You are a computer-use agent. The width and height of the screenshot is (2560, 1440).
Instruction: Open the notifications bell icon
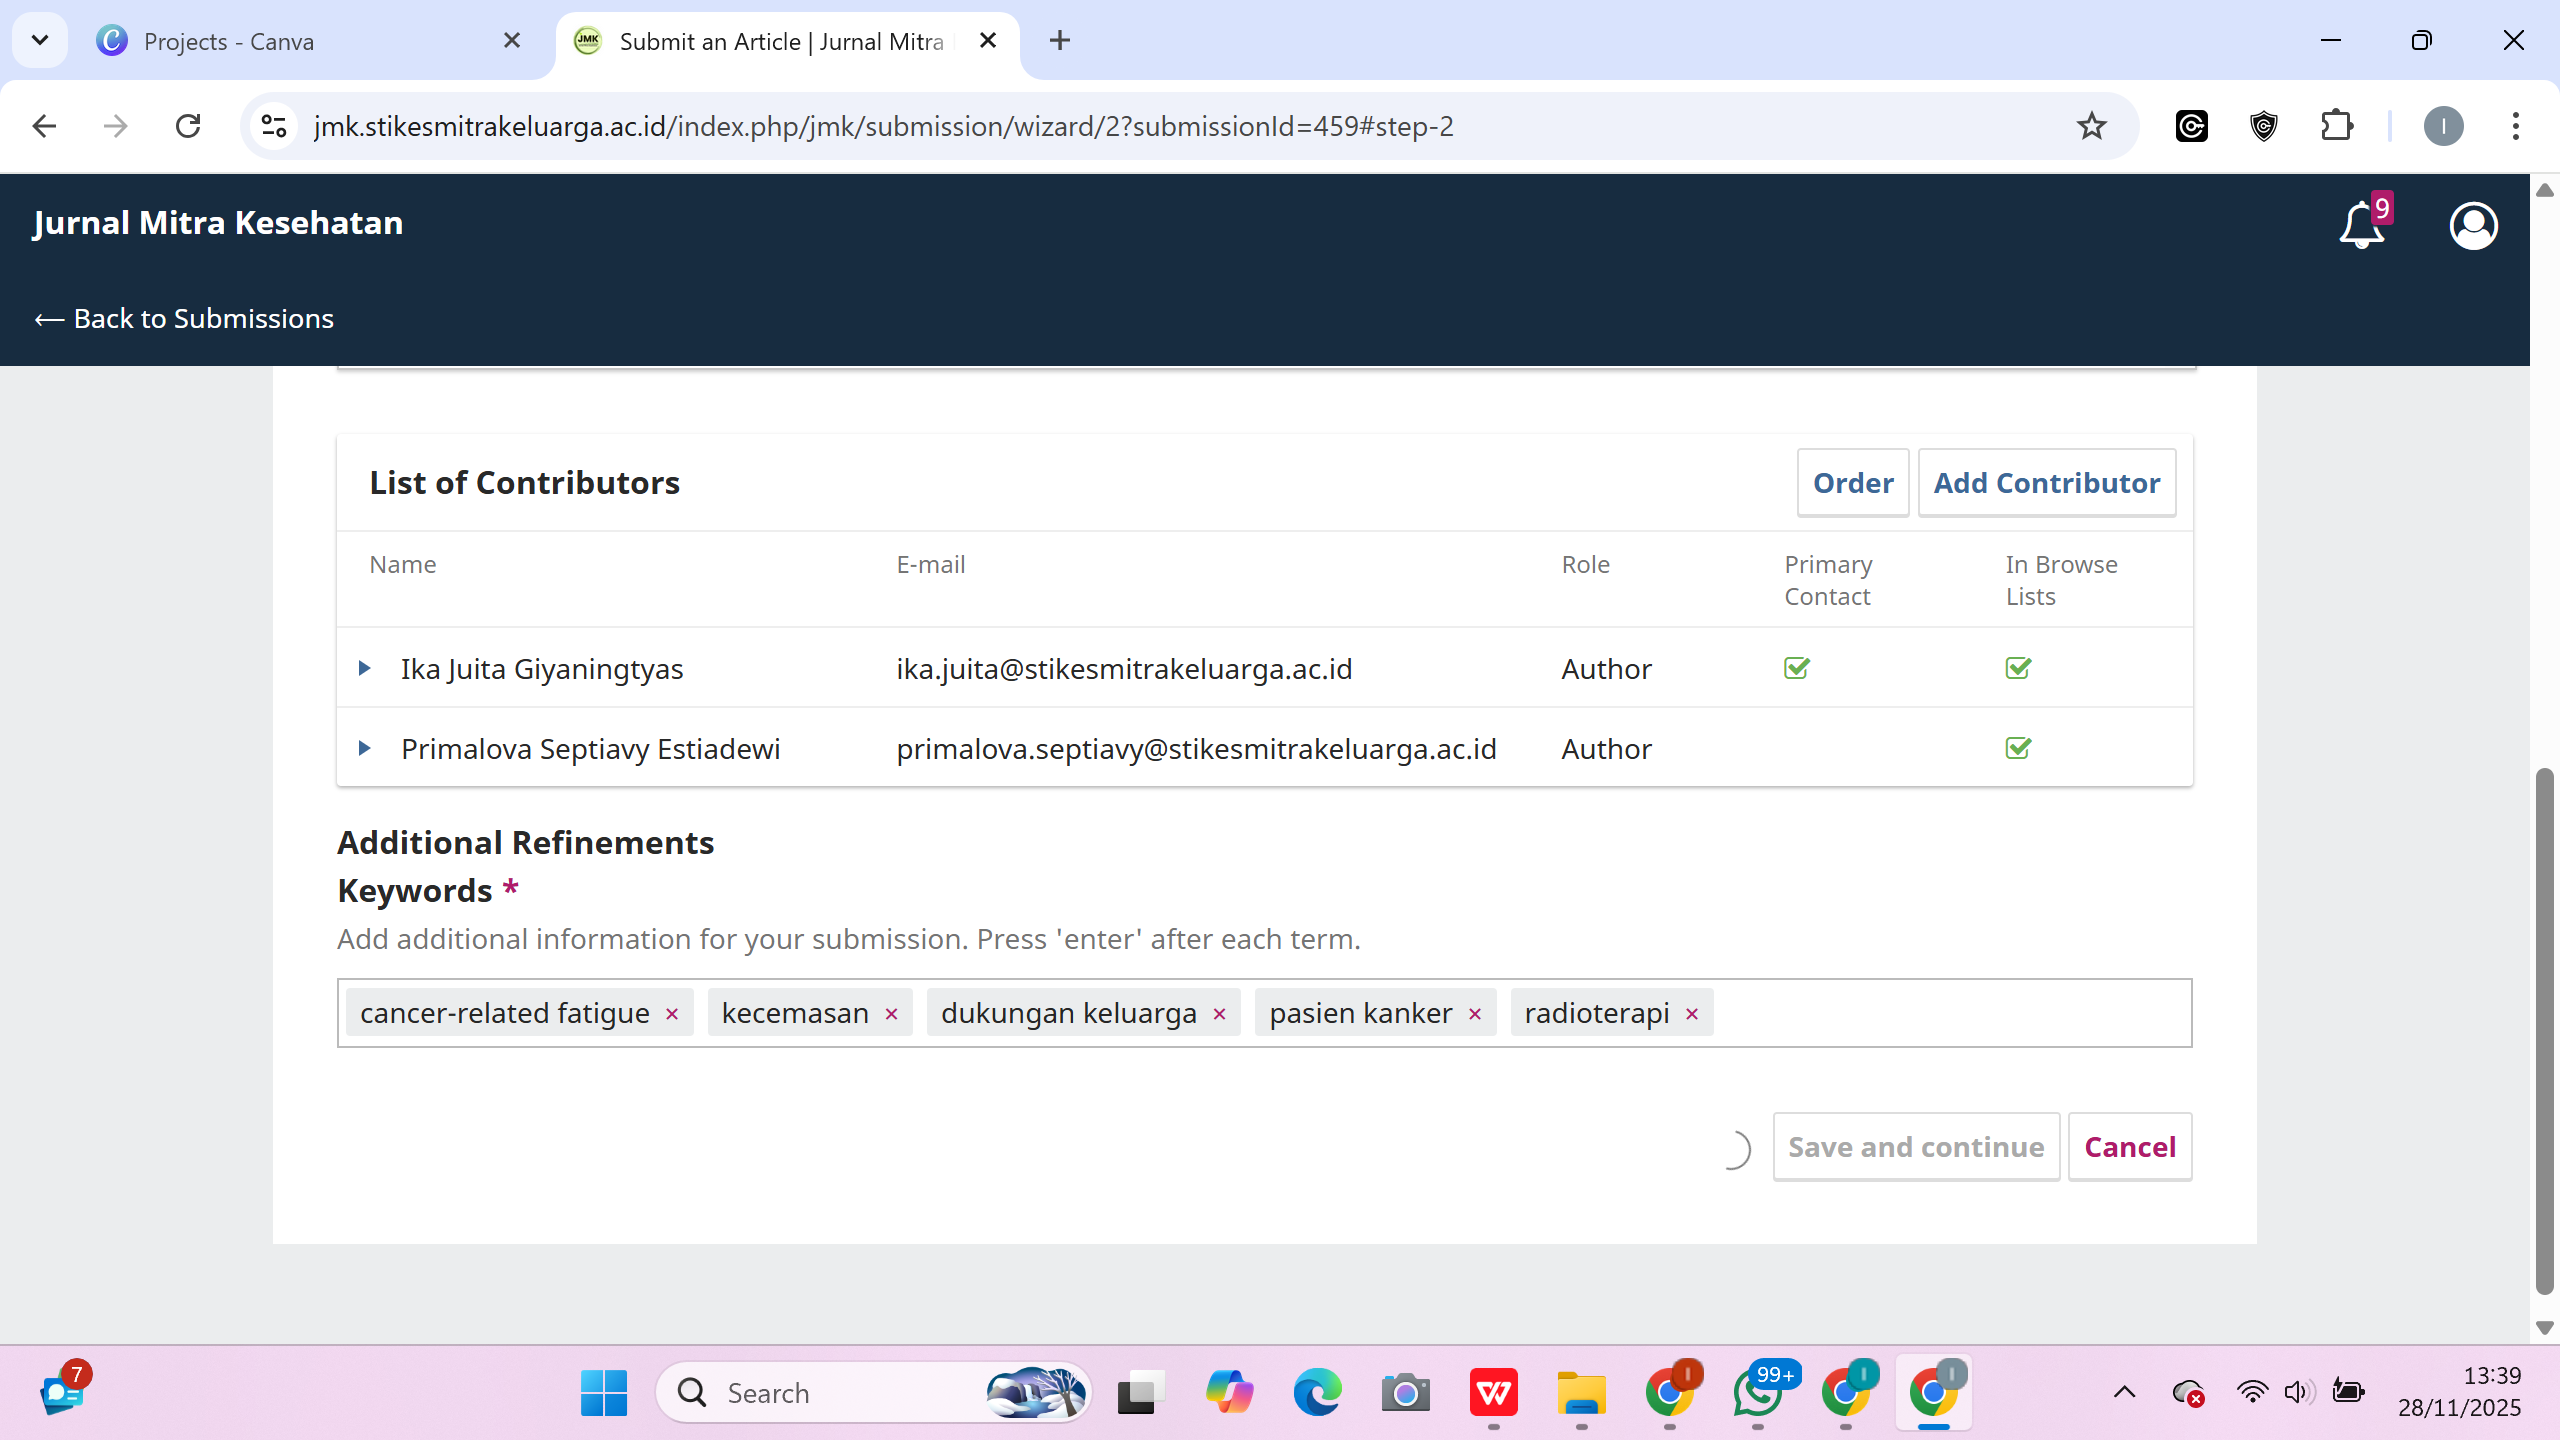click(2360, 225)
